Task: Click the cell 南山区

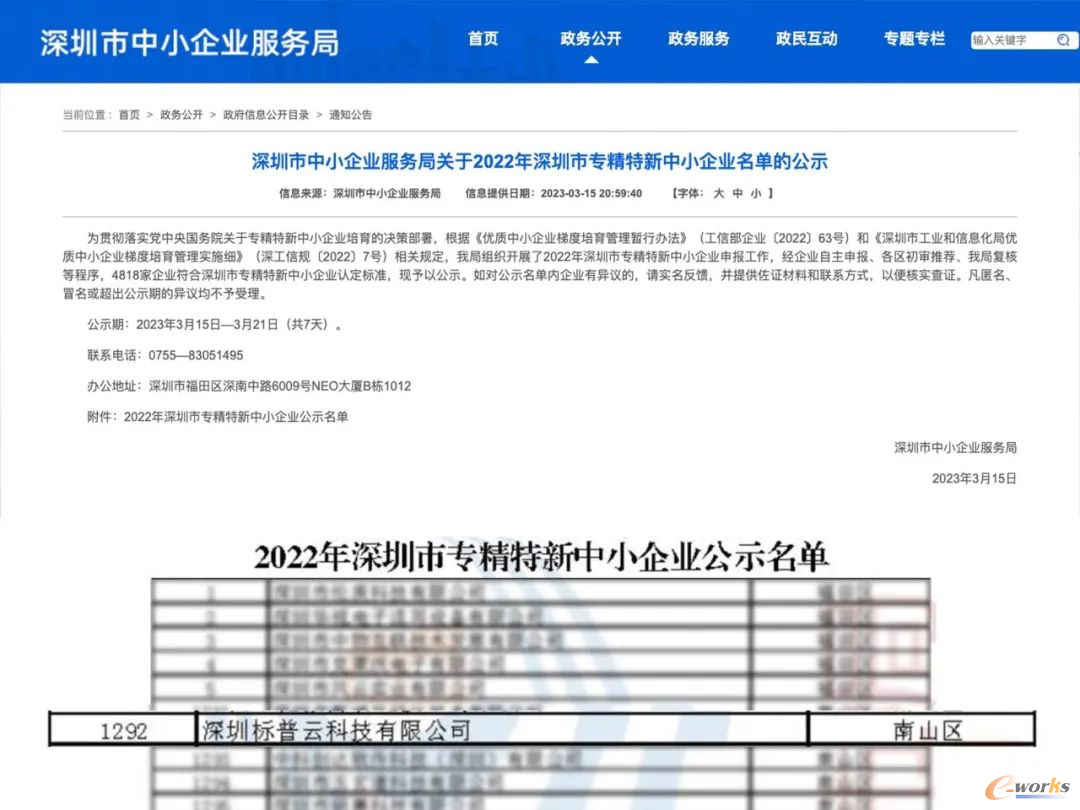Action: pyautogui.click(x=922, y=729)
